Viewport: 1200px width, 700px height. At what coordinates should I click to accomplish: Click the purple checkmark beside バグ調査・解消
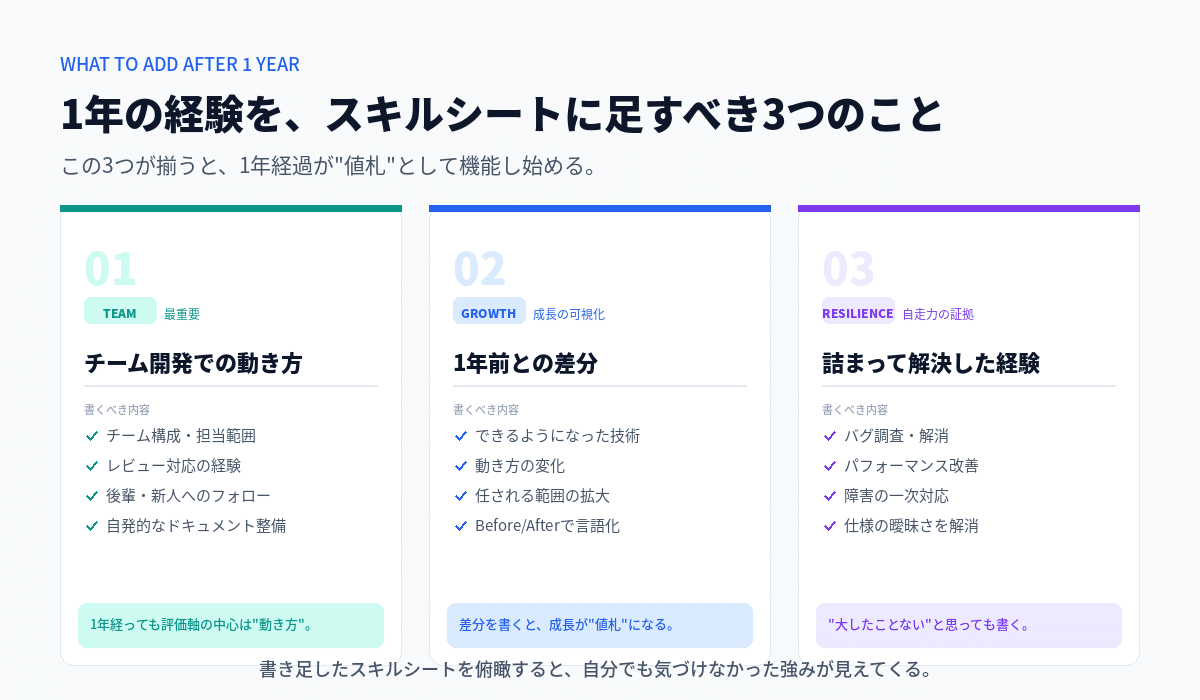click(x=830, y=436)
